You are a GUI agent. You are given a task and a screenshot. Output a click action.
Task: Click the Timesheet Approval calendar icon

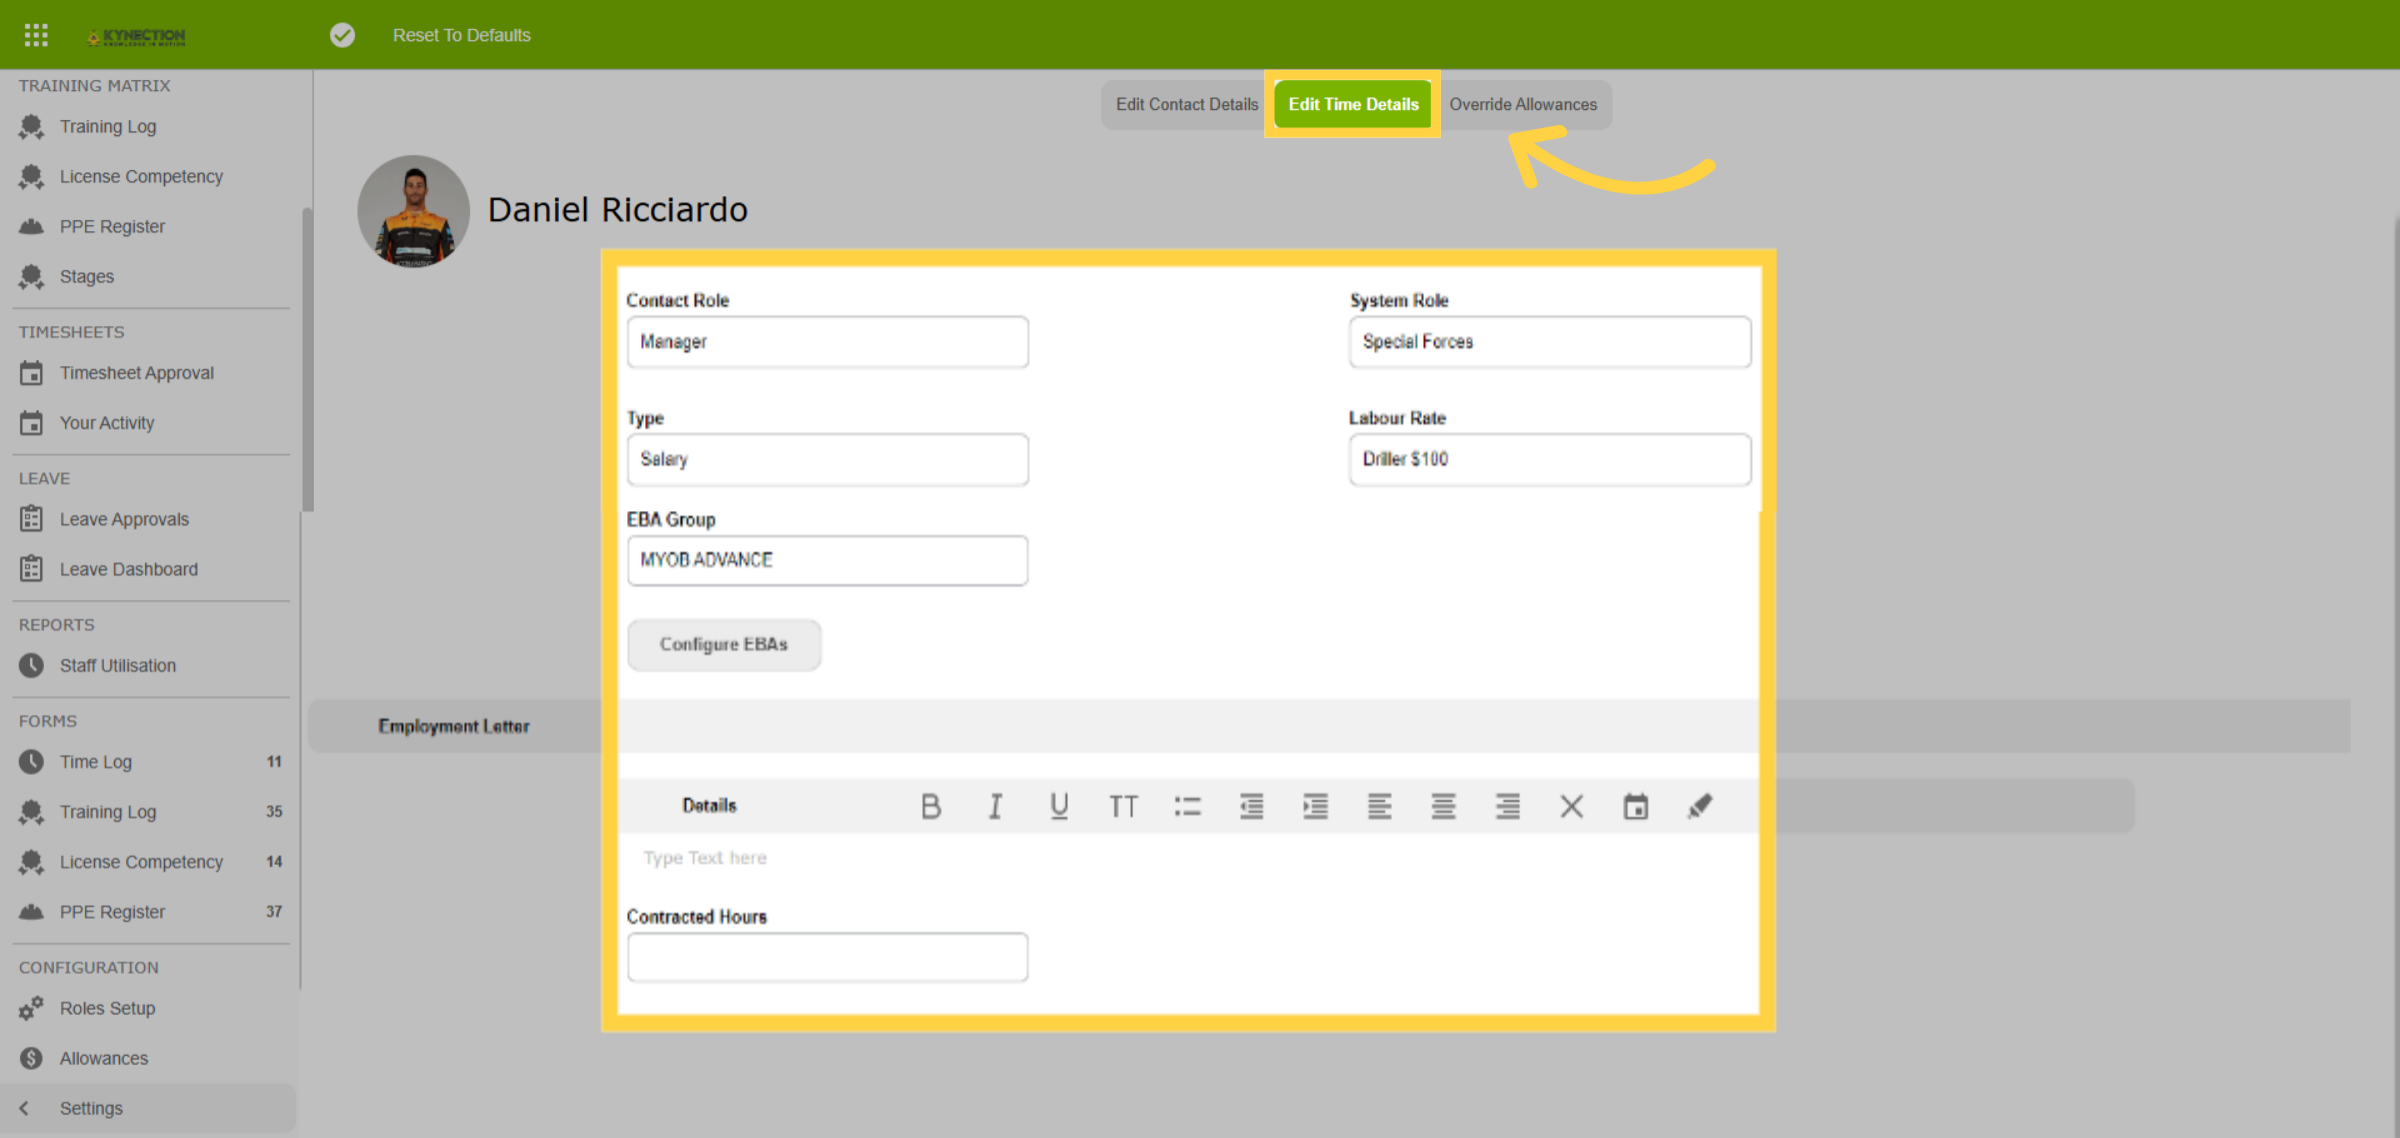[x=31, y=373]
